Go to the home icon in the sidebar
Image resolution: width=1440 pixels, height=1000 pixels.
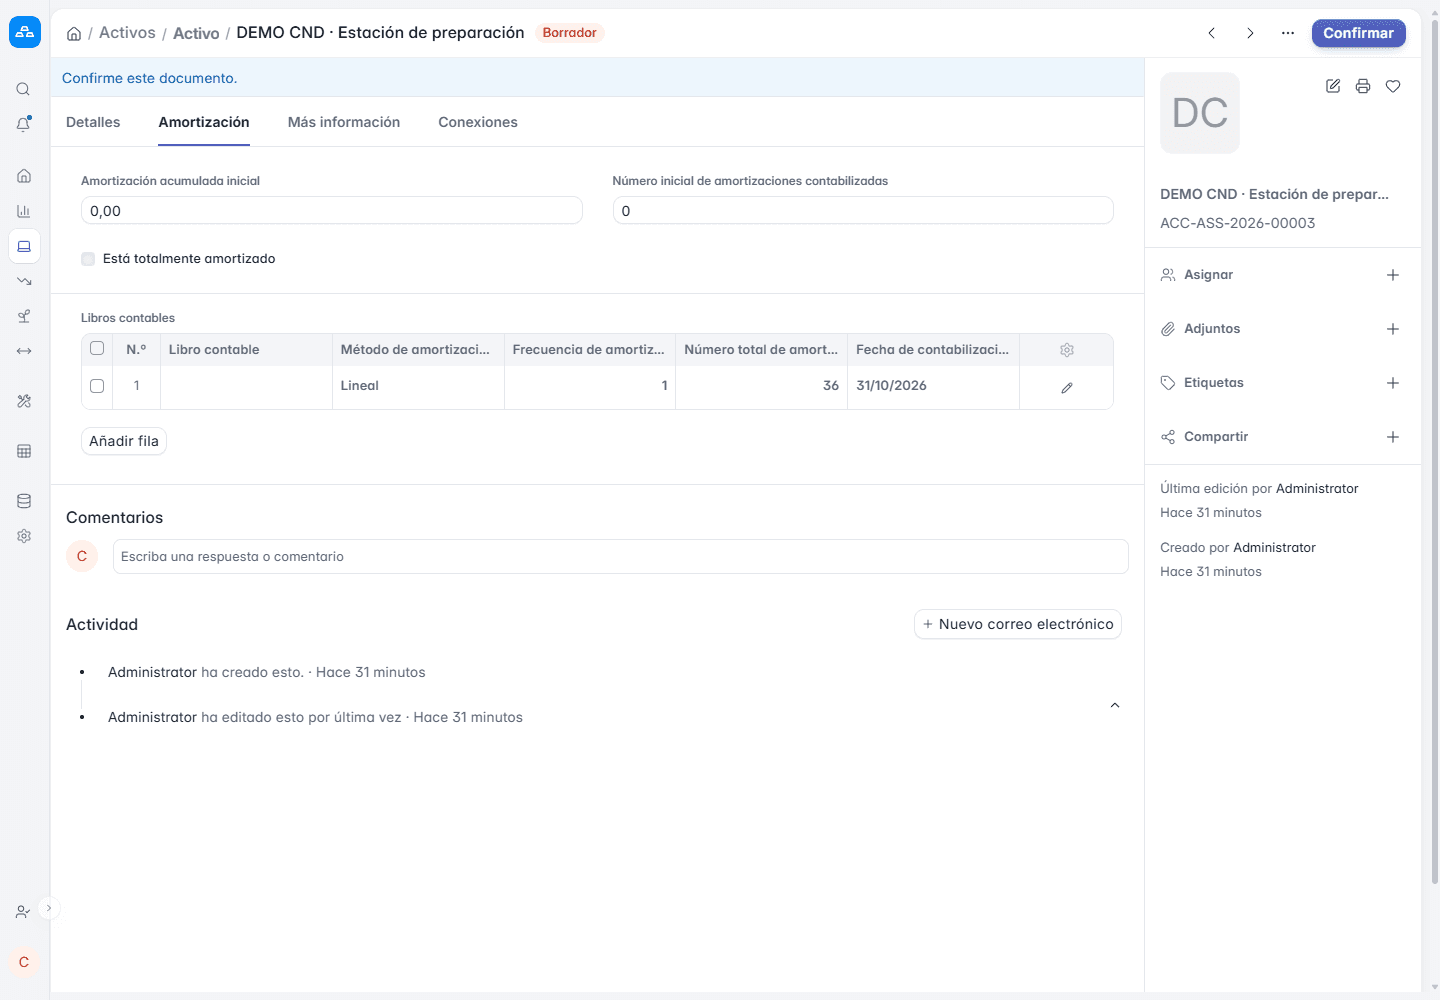pos(24,176)
